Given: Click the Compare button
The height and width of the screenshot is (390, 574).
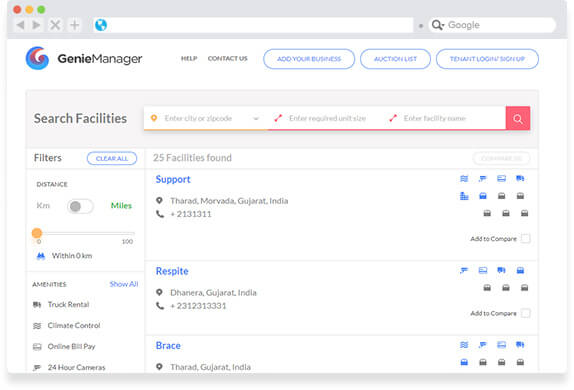Looking at the screenshot, I should click(x=501, y=158).
